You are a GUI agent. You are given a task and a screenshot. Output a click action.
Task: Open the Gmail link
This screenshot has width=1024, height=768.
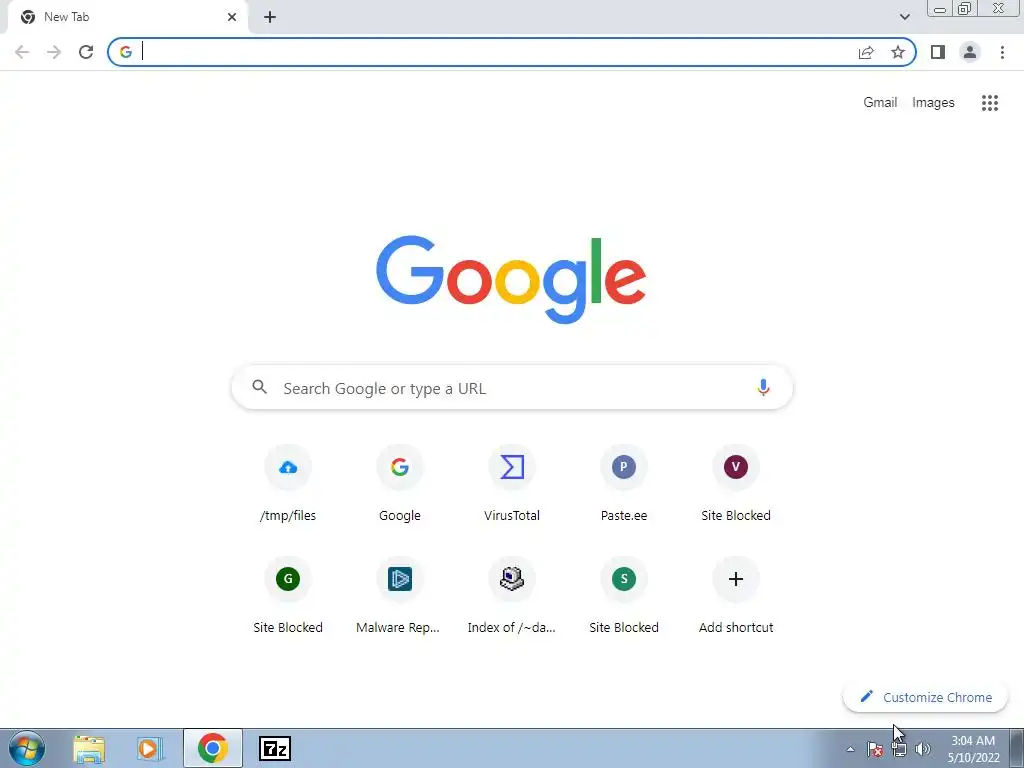(x=880, y=103)
